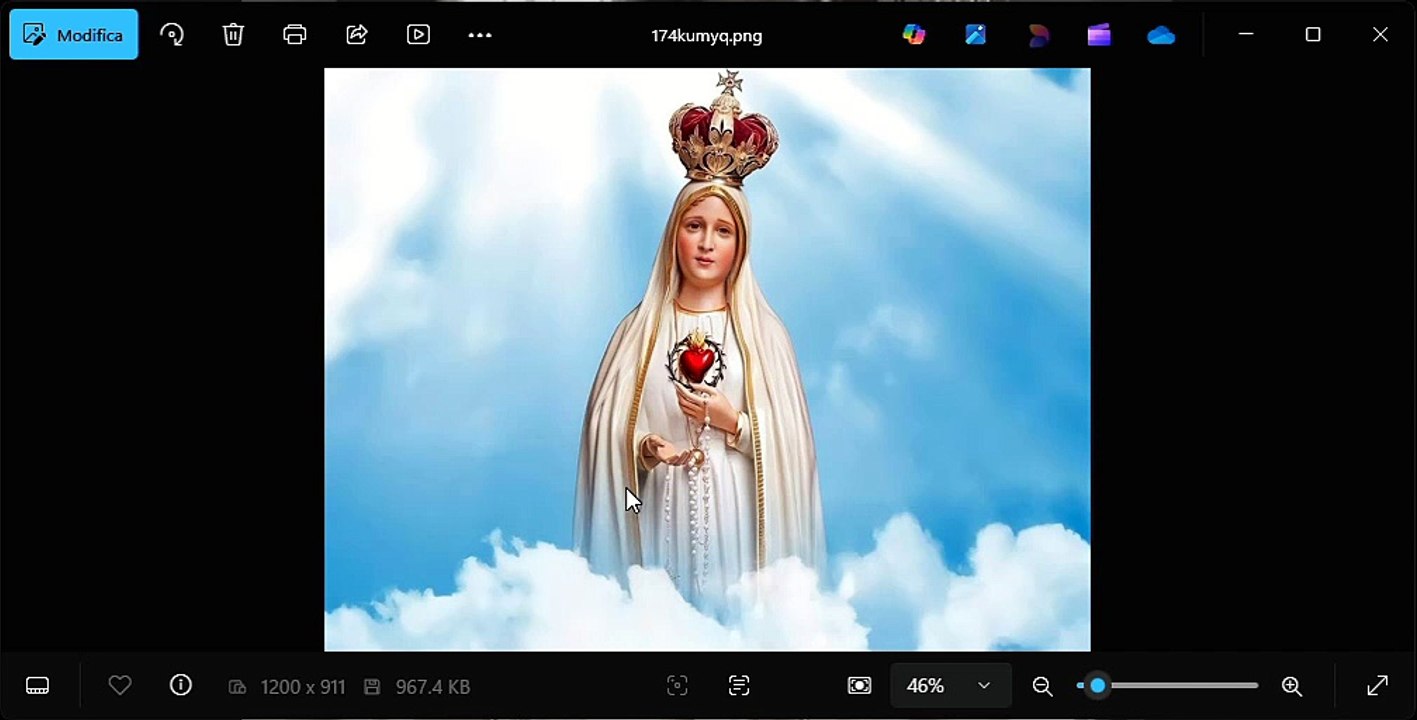Screen dimensions: 1417x720
Task: Delete the image with the trash icon
Action: [x=233, y=35]
